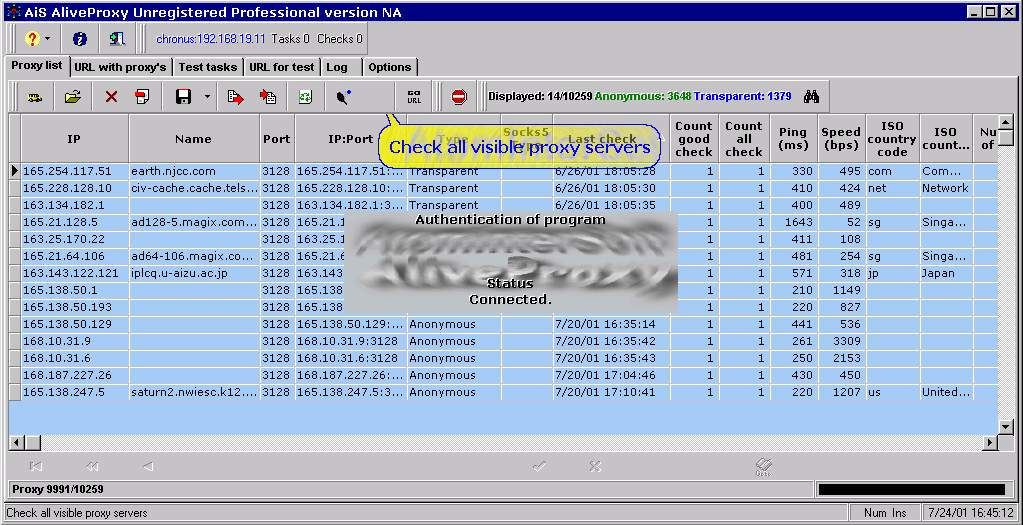The width and height of the screenshot is (1023, 525).
Task: Click the ISO country code header
Action: click(x=892, y=139)
